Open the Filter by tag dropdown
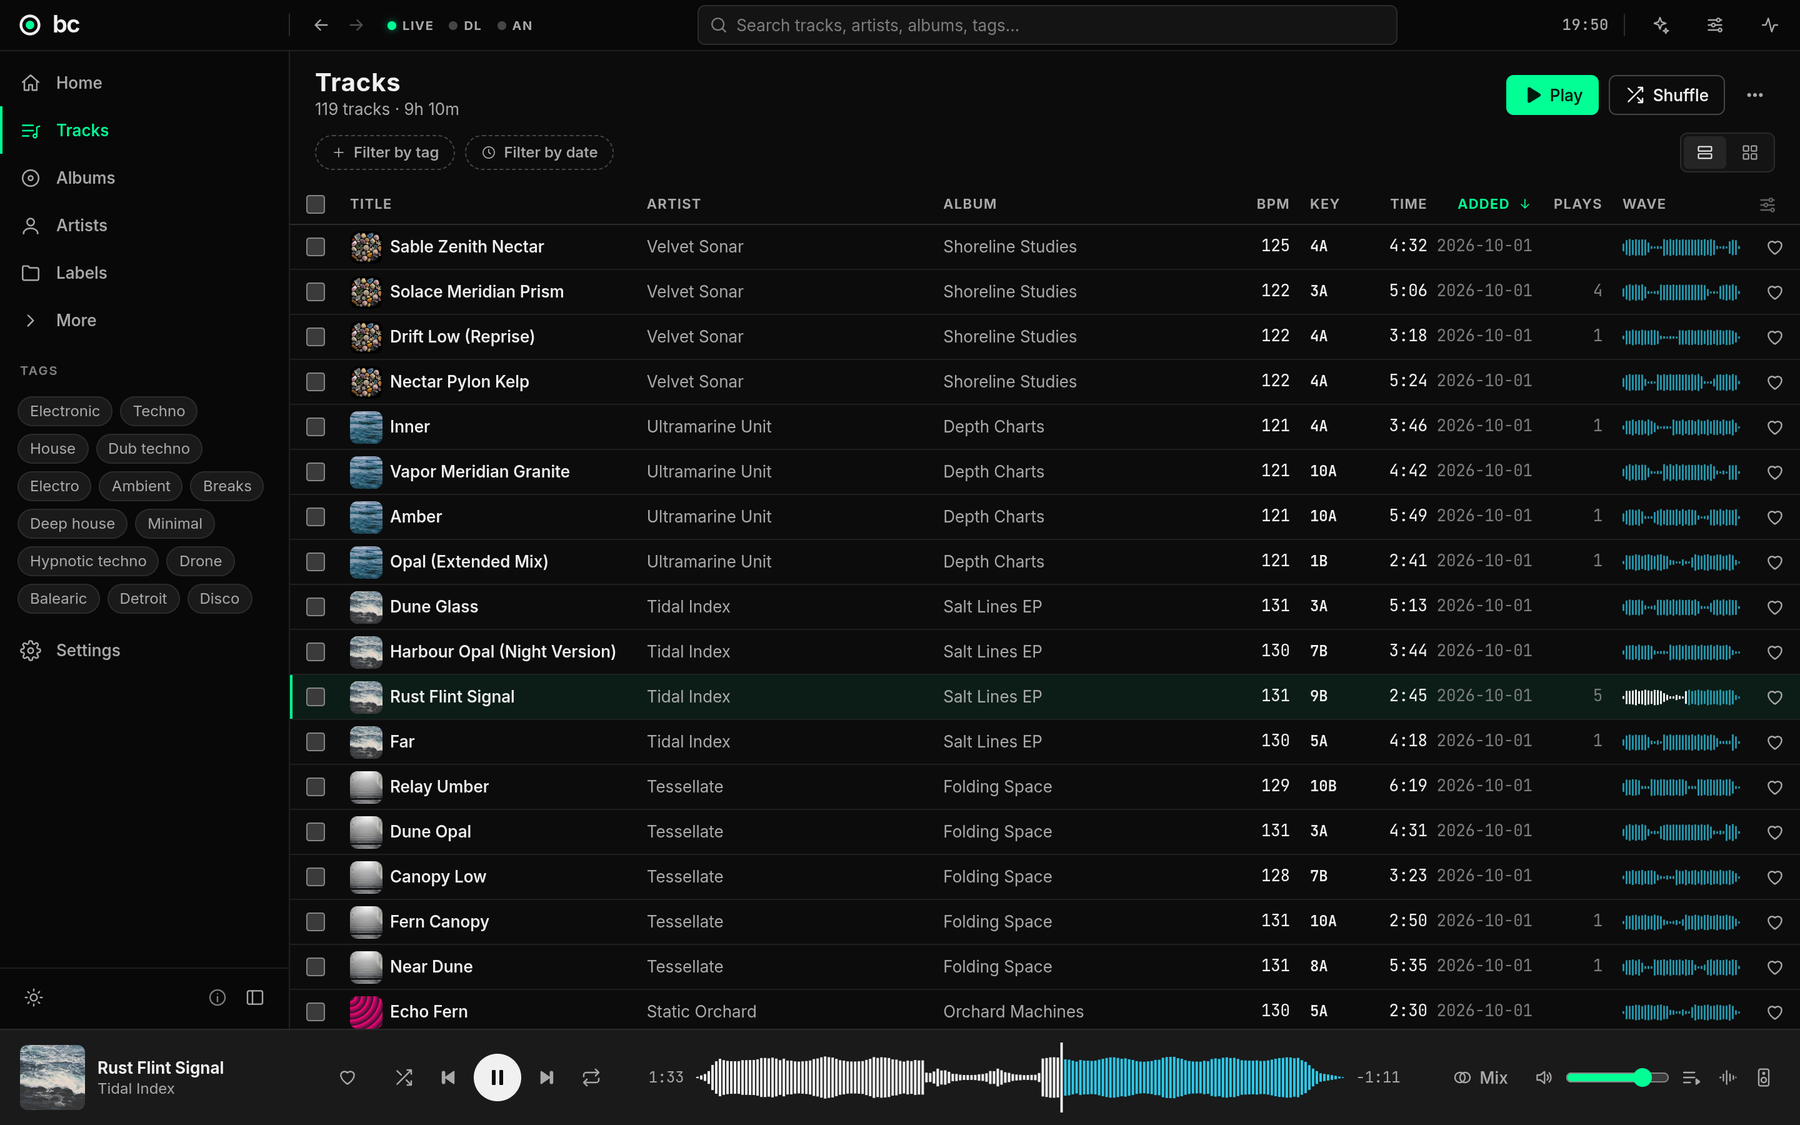 [385, 152]
